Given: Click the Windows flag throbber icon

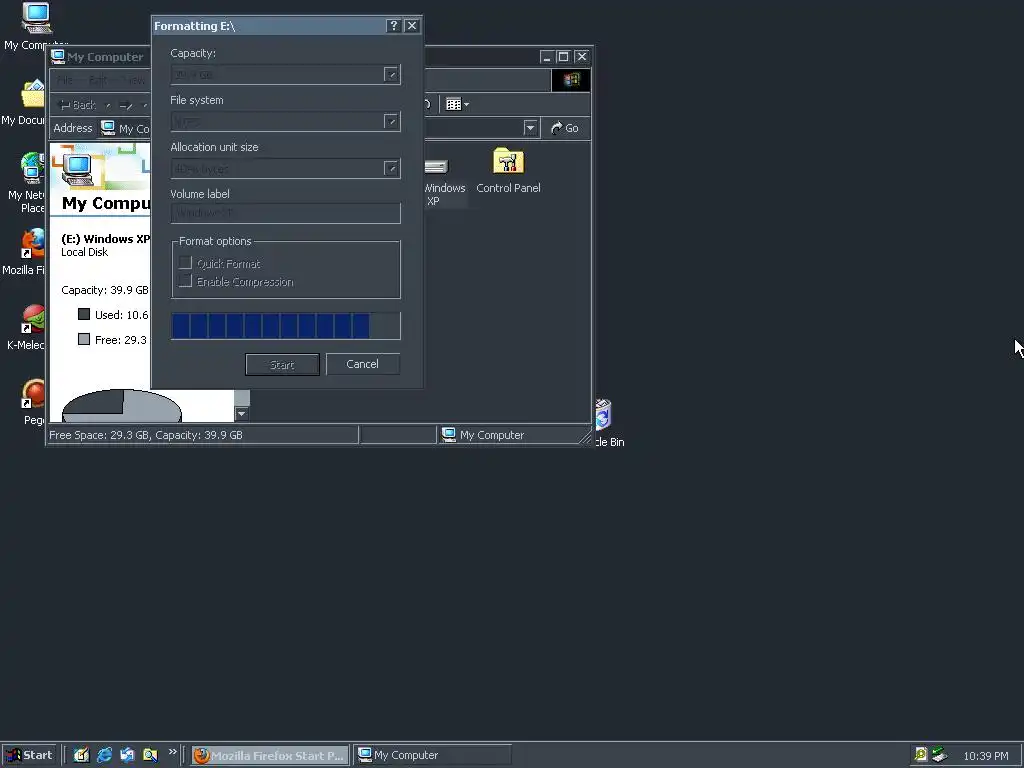Looking at the screenshot, I should pyautogui.click(x=571, y=80).
